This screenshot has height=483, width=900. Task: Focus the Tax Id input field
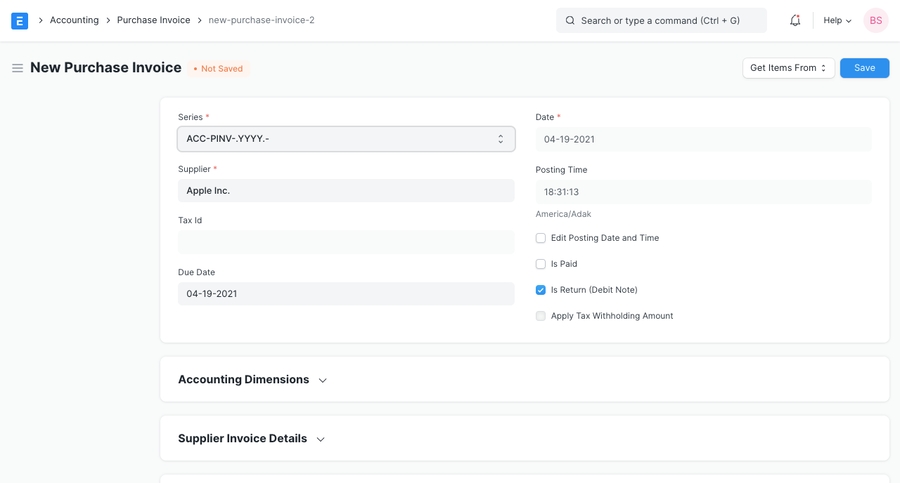[x=346, y=242]
